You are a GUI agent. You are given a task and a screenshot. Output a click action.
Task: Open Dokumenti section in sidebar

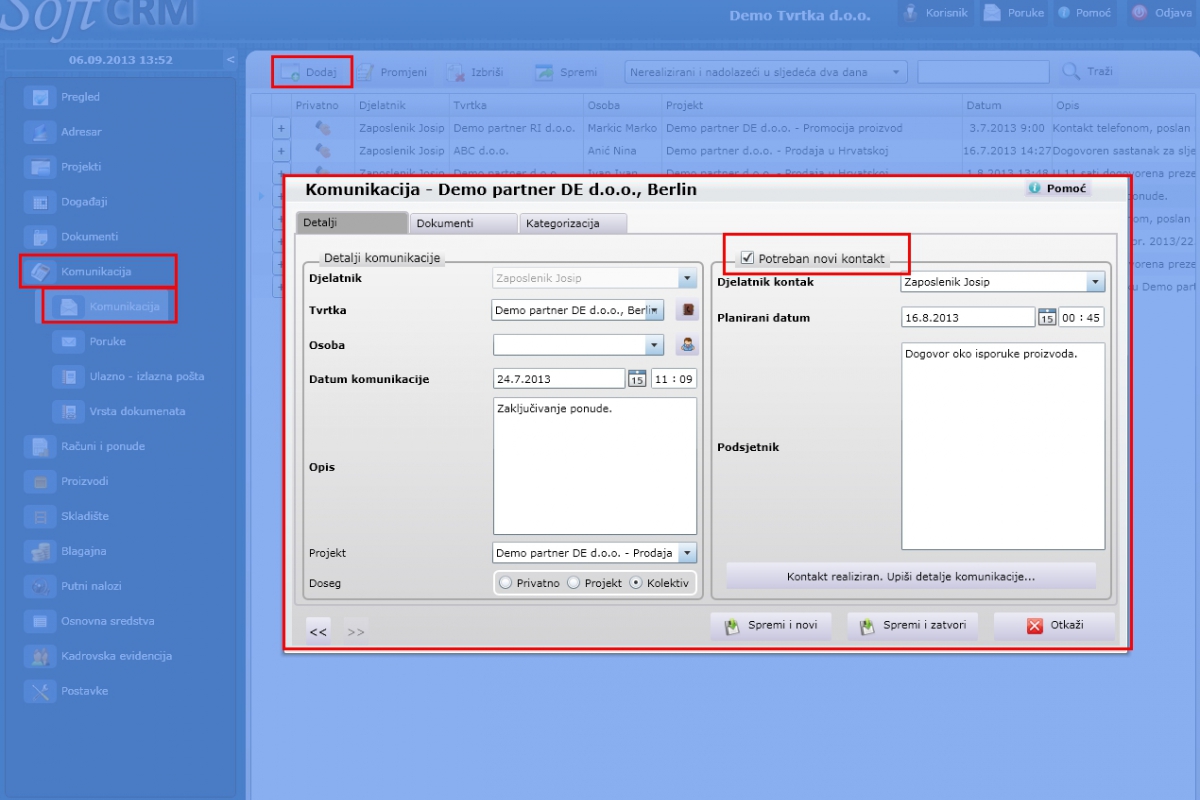click(89, 237)
